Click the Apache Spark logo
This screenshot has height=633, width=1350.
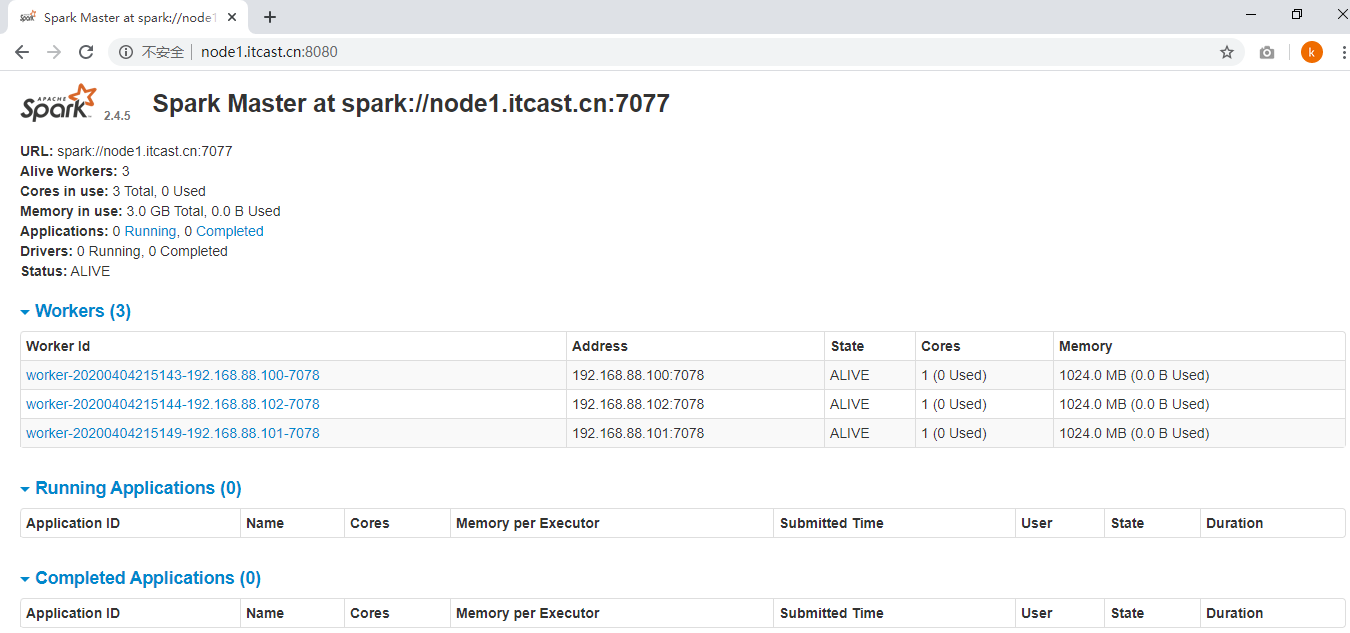(x=59, y=103)
